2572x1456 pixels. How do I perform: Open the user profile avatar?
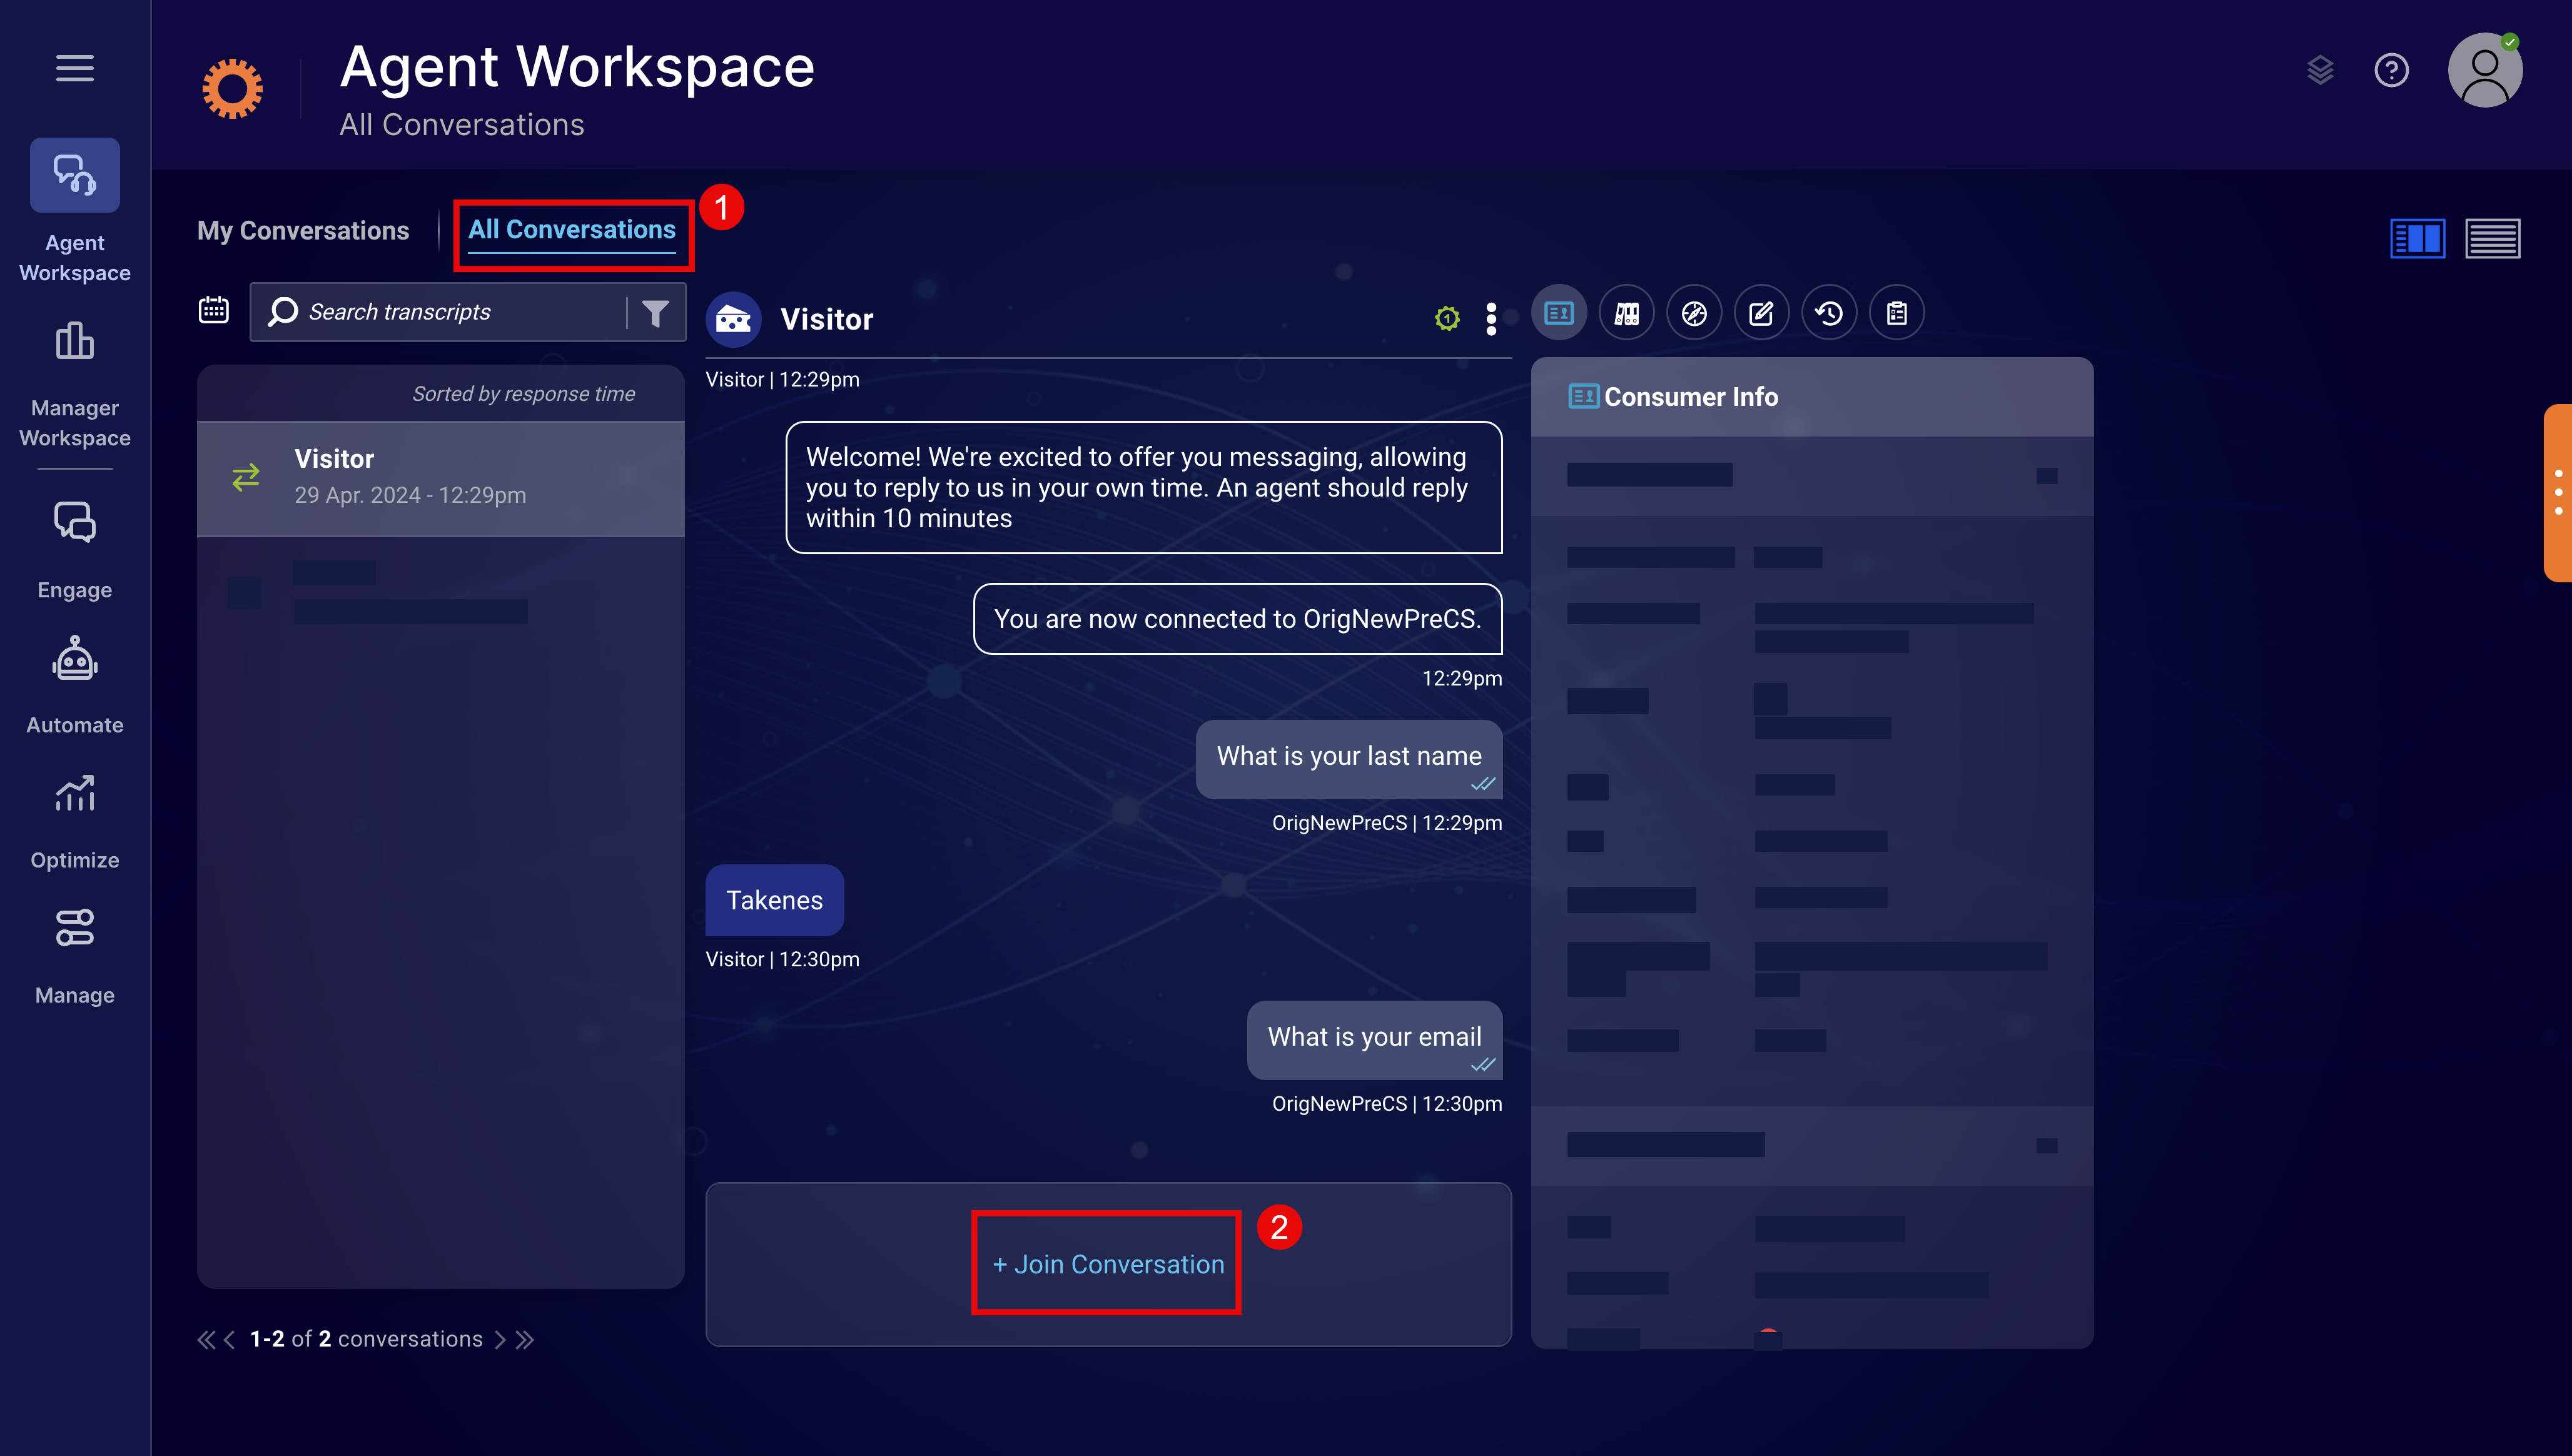click(x=2485, y=70)
